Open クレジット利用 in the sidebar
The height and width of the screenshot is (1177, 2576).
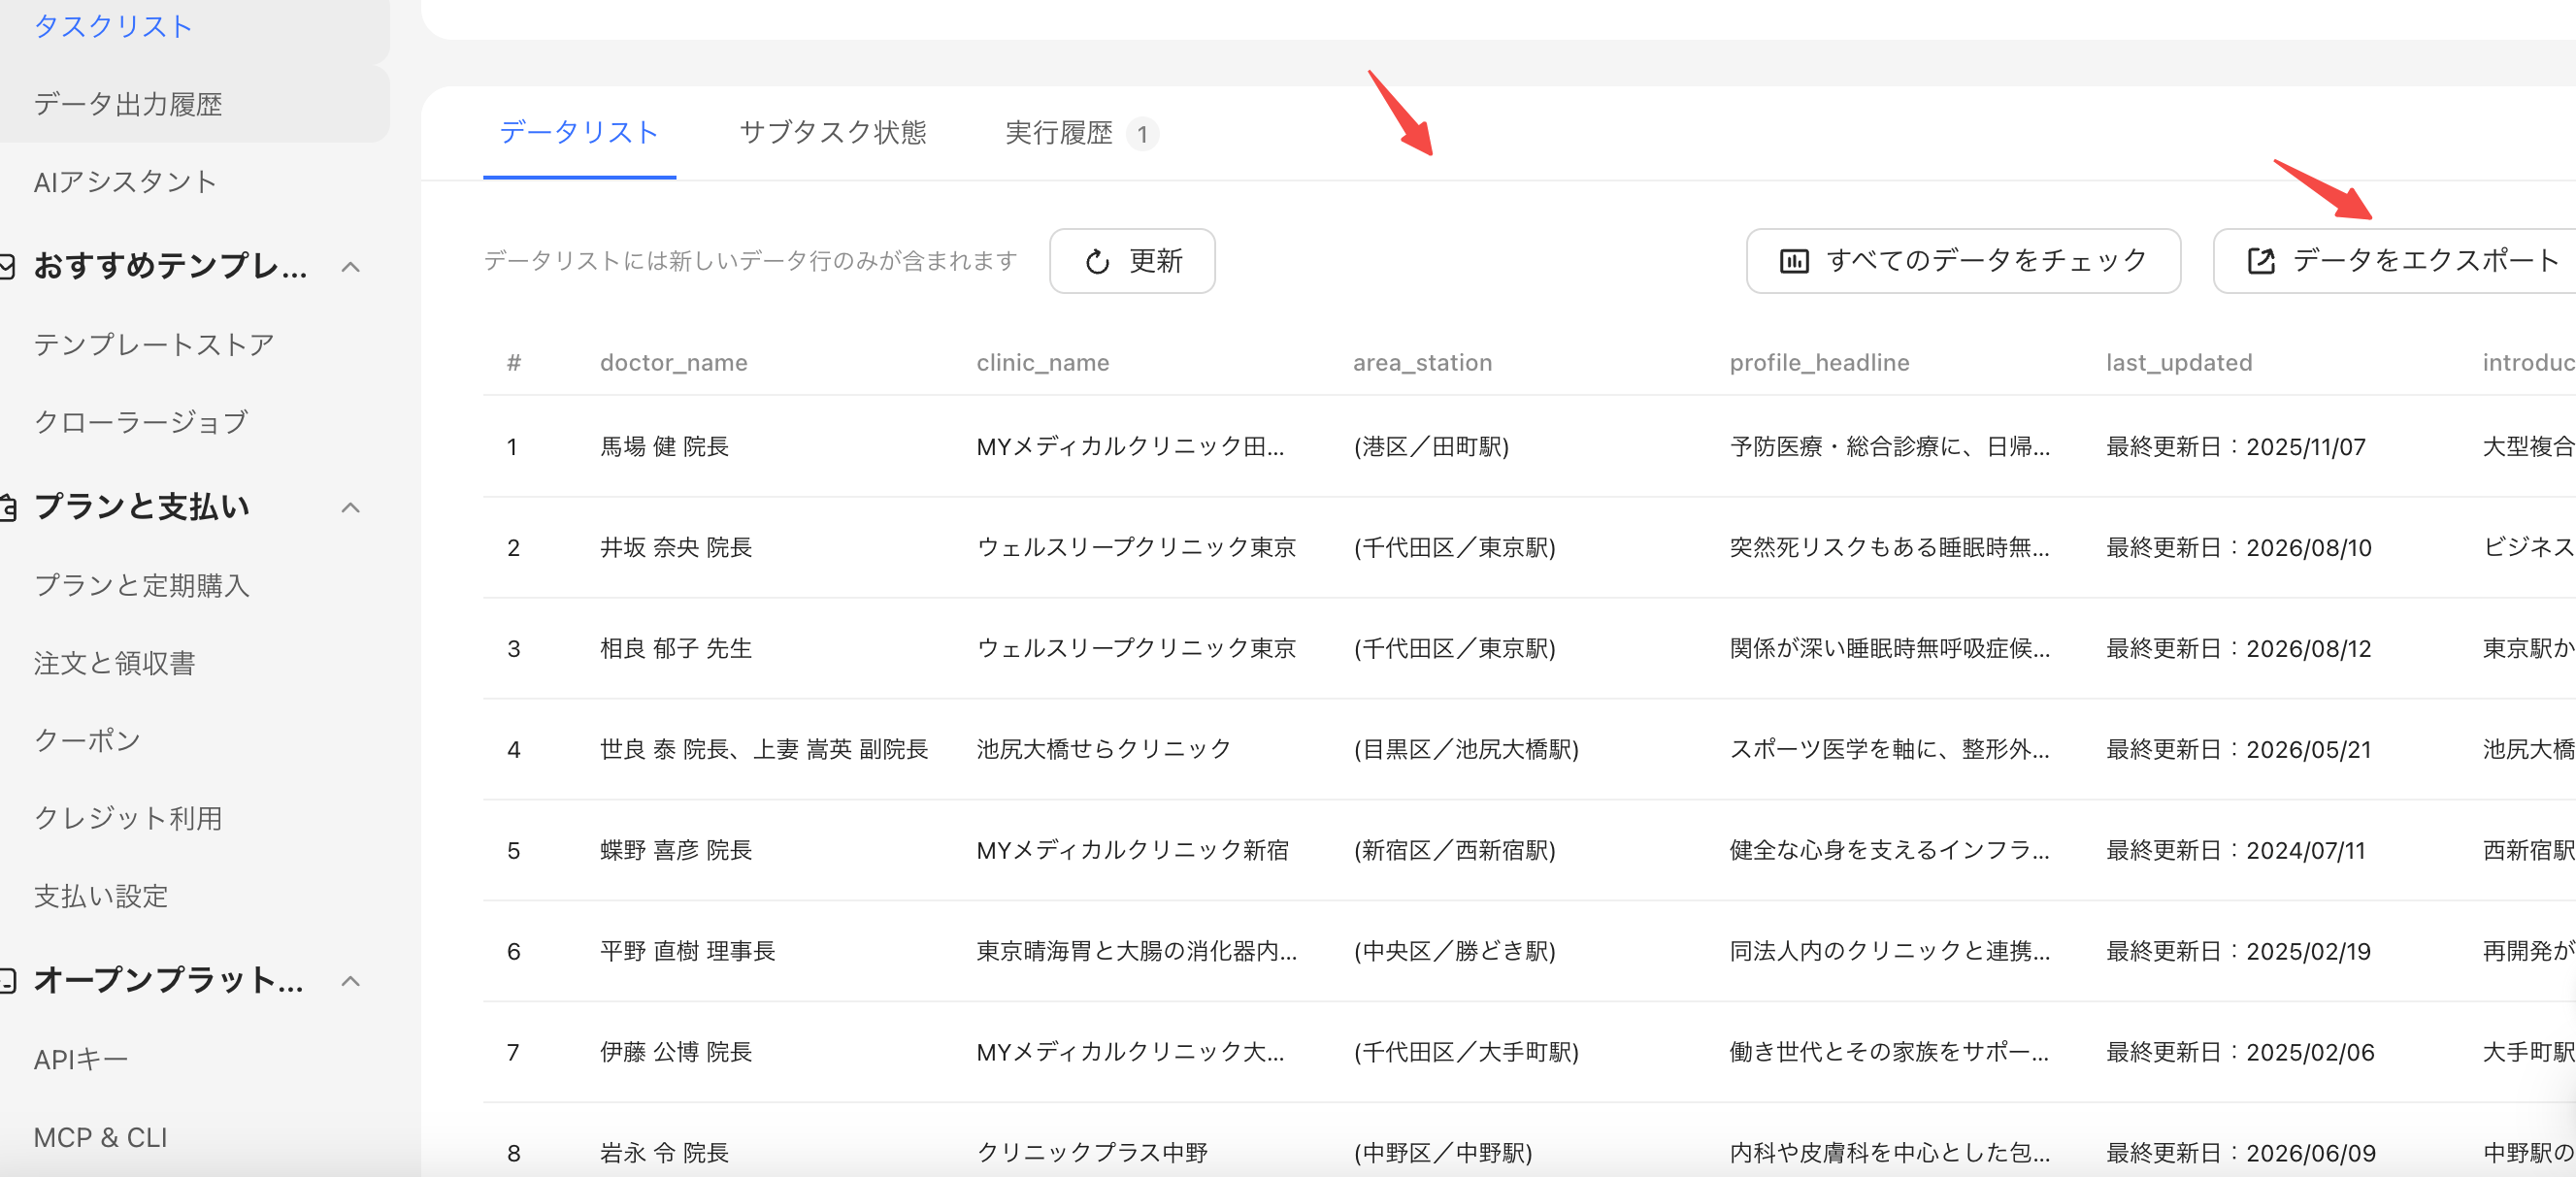(128, 818)
